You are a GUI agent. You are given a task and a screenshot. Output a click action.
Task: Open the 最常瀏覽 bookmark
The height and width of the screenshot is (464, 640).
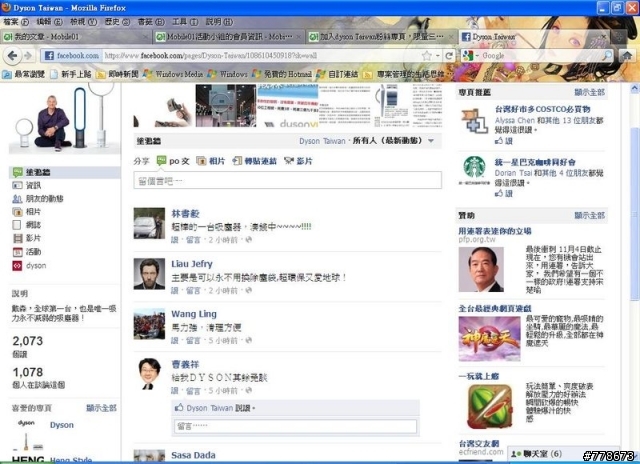tap(24, 74)
